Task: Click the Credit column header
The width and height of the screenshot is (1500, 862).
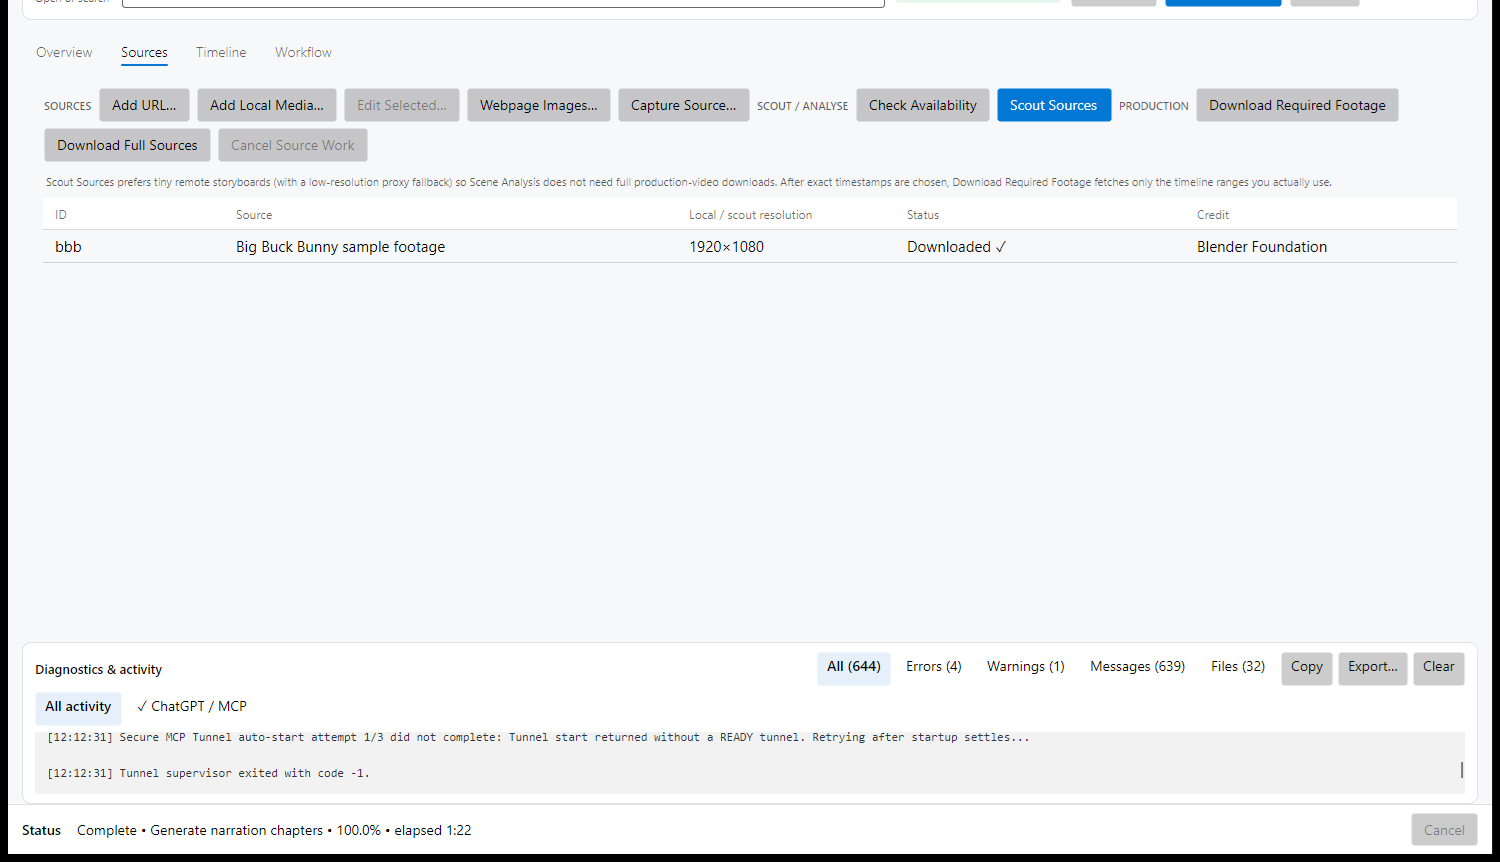Action: [x=1213, y=215]
